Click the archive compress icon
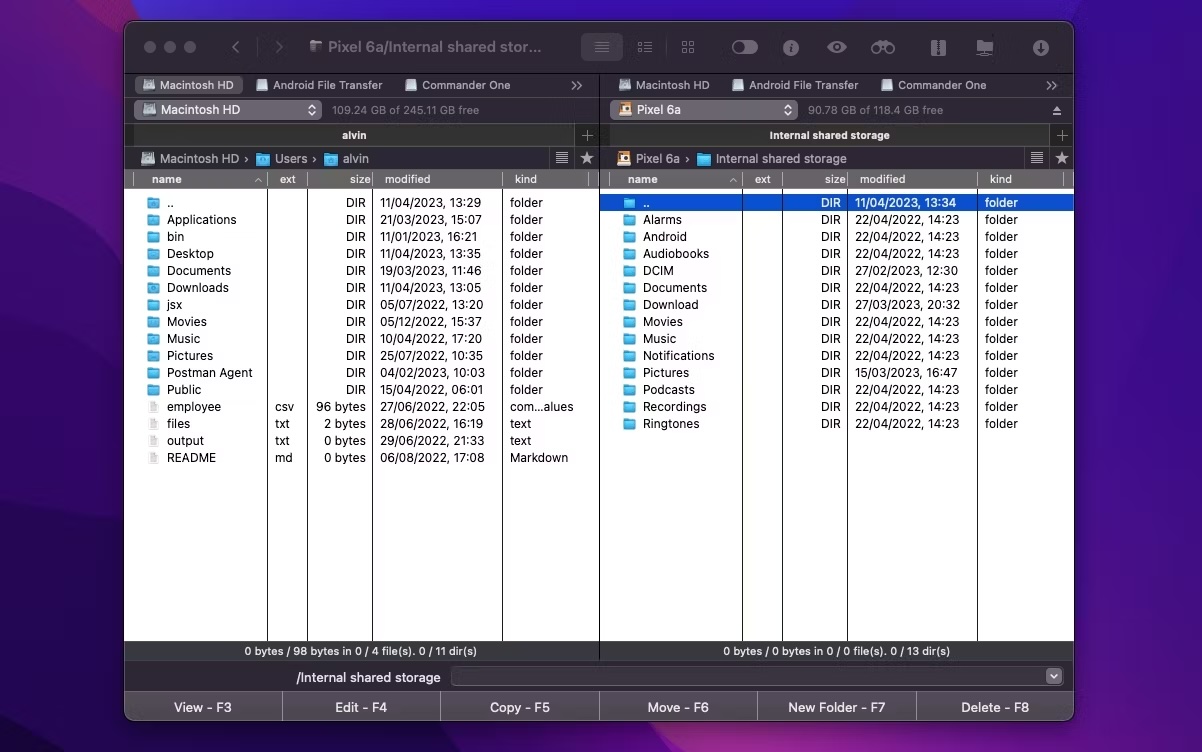This screenshot has width=1202, height=752. [x=938, y=47]
